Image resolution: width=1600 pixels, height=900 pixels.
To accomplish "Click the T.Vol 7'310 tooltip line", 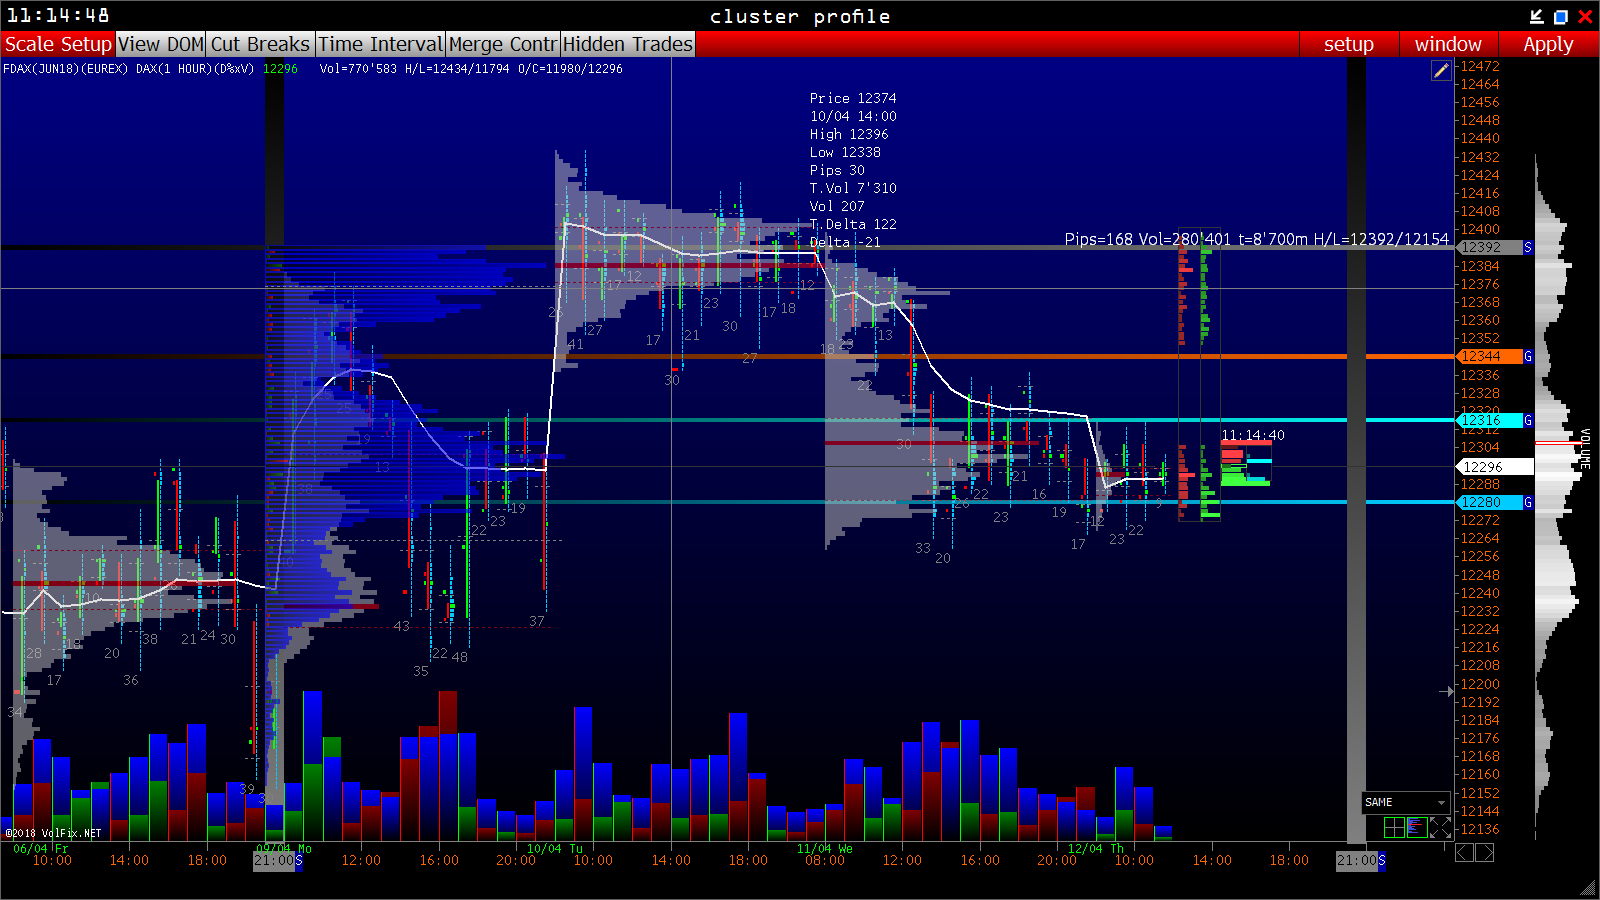I will (x=853, y=188).
